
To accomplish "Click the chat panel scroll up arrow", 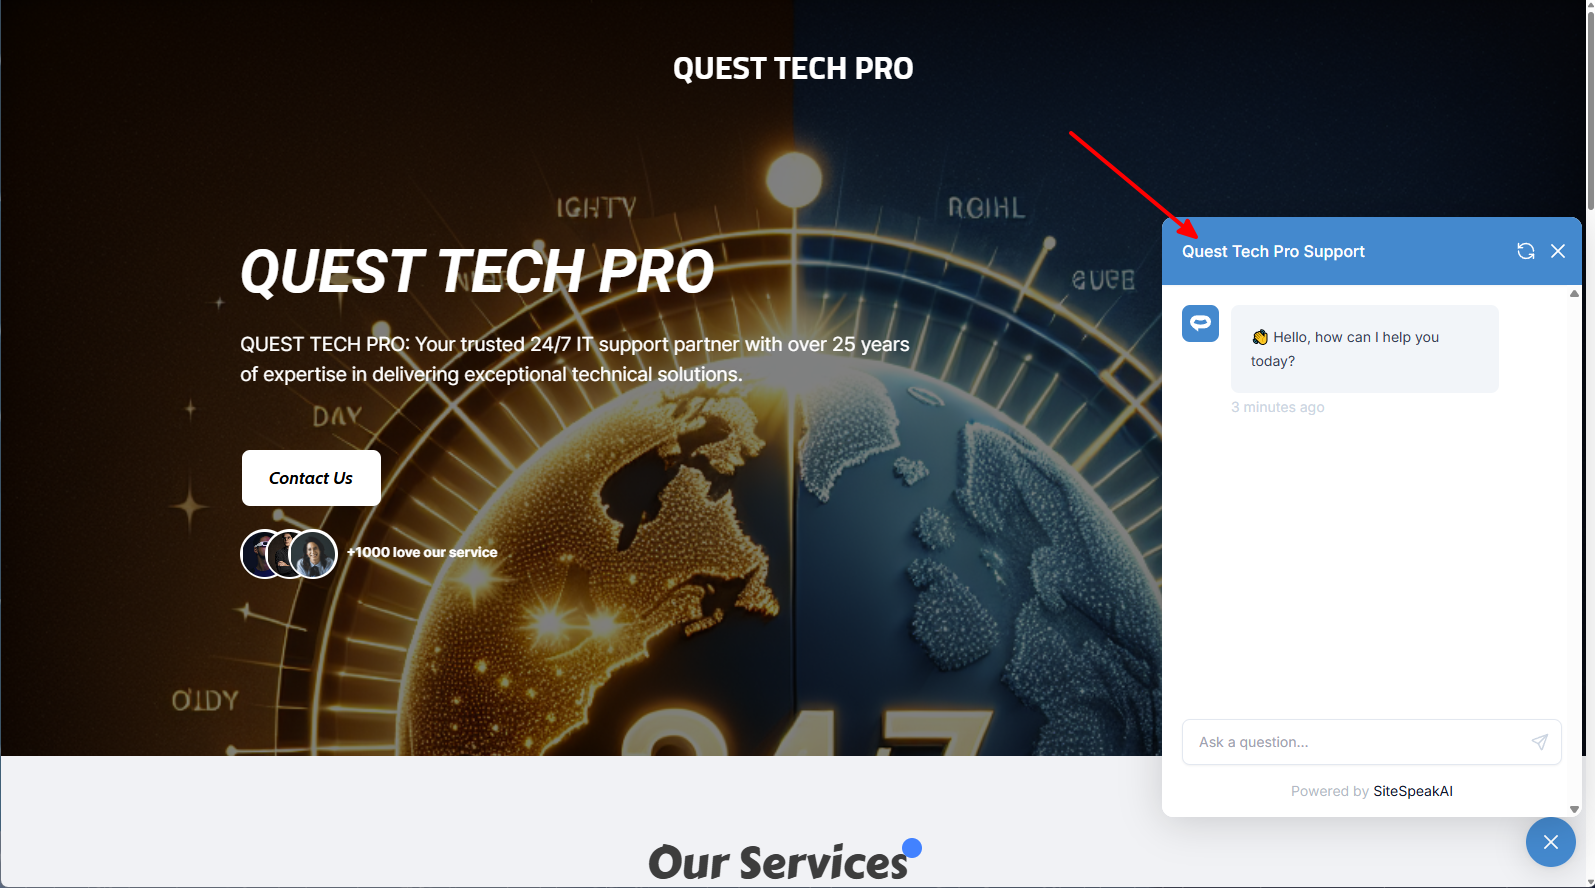I will point(1574,293).
